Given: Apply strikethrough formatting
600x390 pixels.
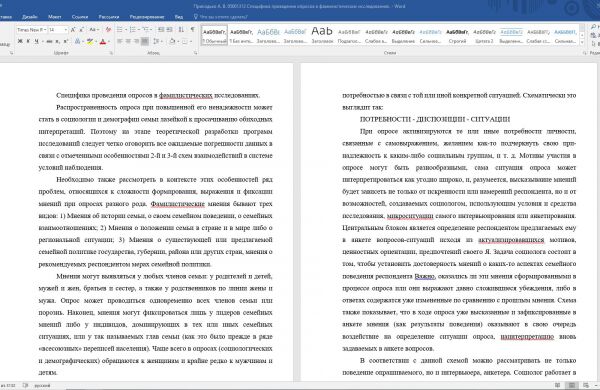Looking at the screenshot, I should click(x=49, y=41).
